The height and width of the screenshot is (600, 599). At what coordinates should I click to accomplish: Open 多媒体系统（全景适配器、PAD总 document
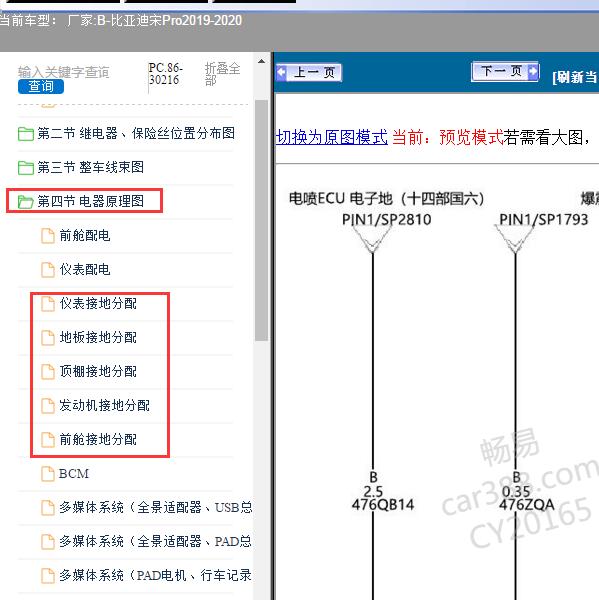pos(155,542)
